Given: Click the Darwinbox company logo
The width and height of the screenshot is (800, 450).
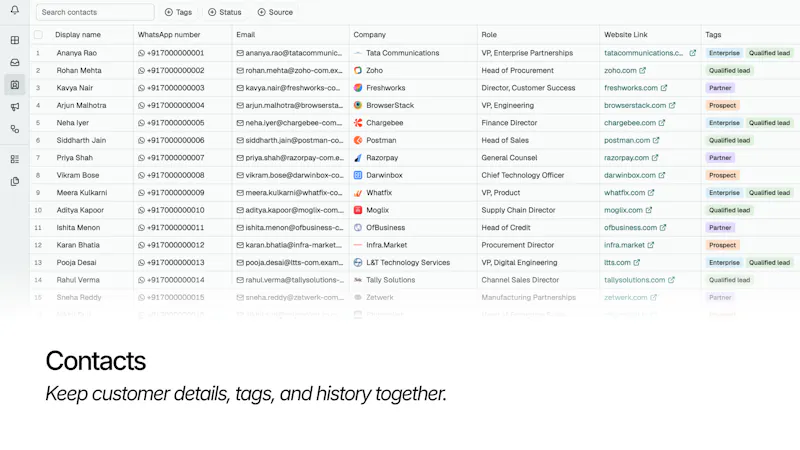Looking at the screenshot, I should pos(358,175).
